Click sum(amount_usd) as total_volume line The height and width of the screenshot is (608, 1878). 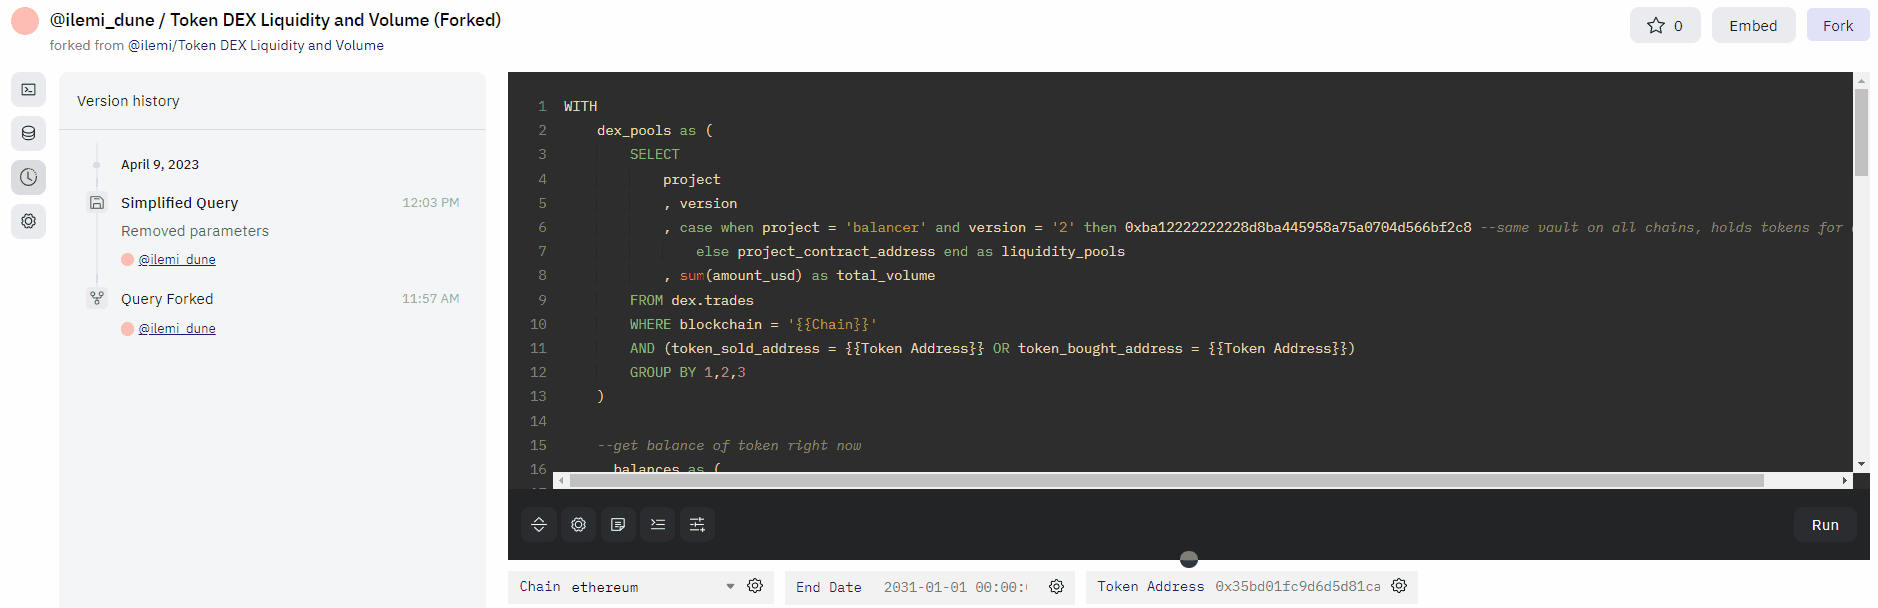coord(800,275)
